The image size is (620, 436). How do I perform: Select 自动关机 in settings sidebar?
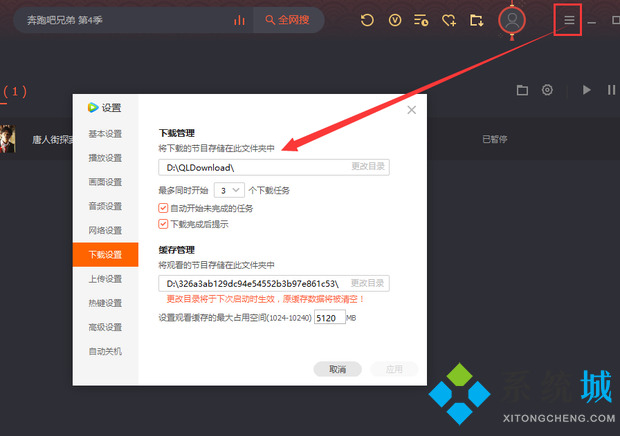pos(105,351)
